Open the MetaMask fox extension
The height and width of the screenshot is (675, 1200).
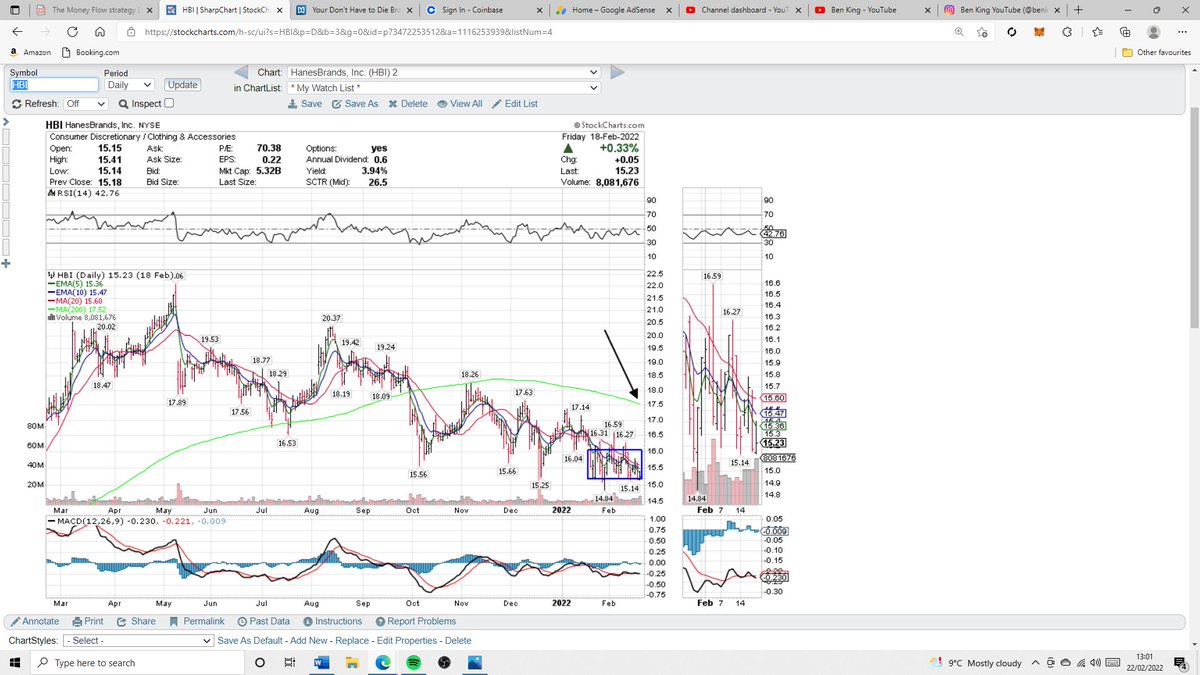coord(1038,32)
